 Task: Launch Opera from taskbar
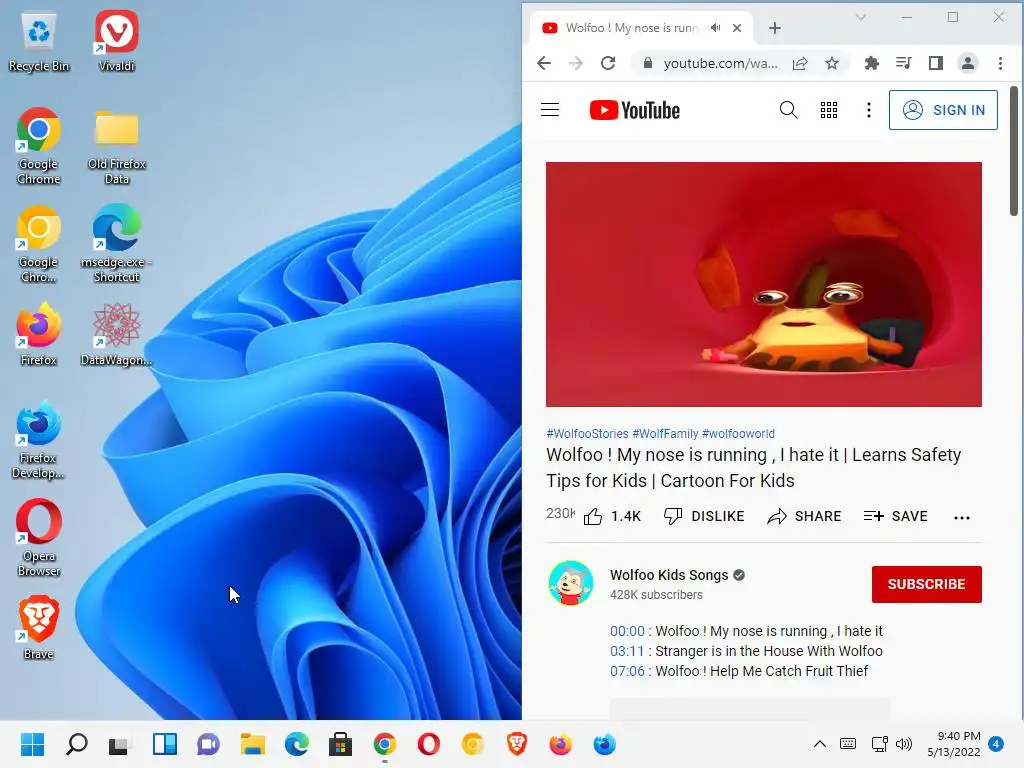[x=428, y=744]
